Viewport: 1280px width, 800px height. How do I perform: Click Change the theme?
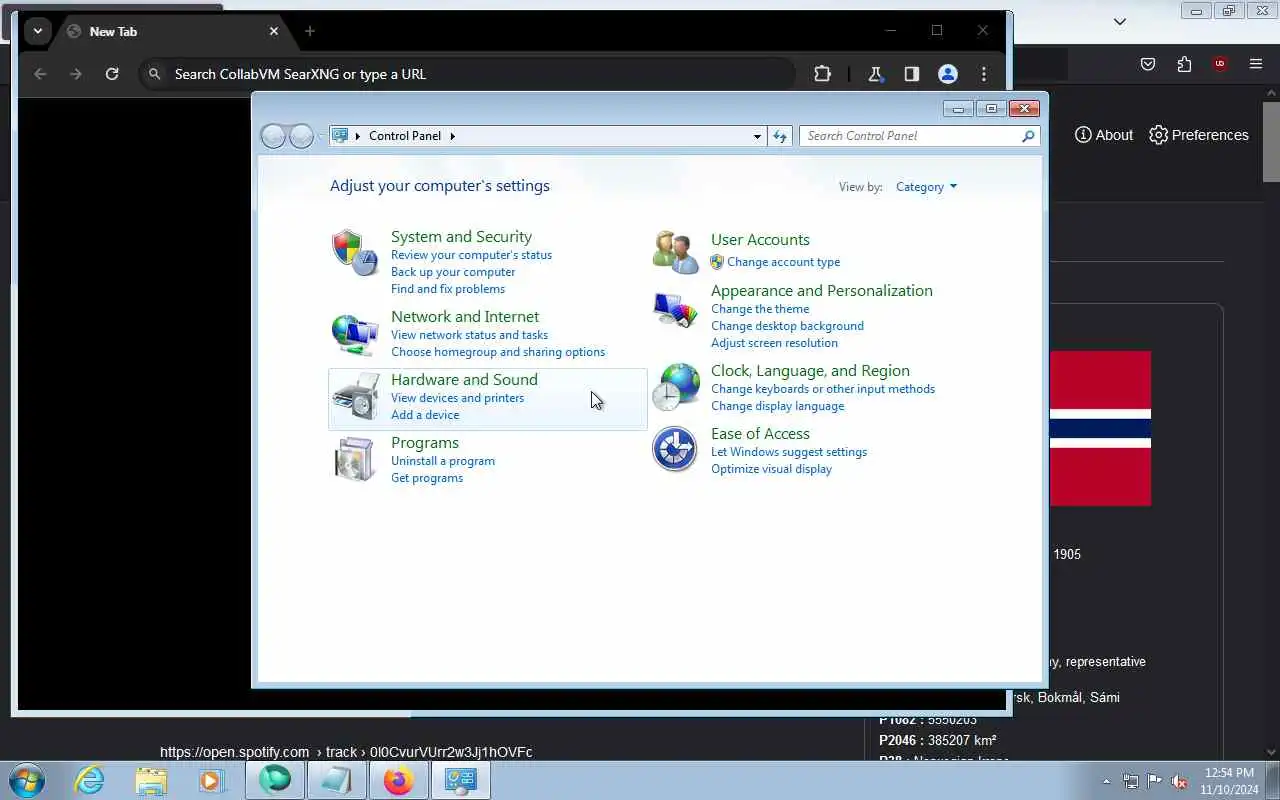[760, 309]
